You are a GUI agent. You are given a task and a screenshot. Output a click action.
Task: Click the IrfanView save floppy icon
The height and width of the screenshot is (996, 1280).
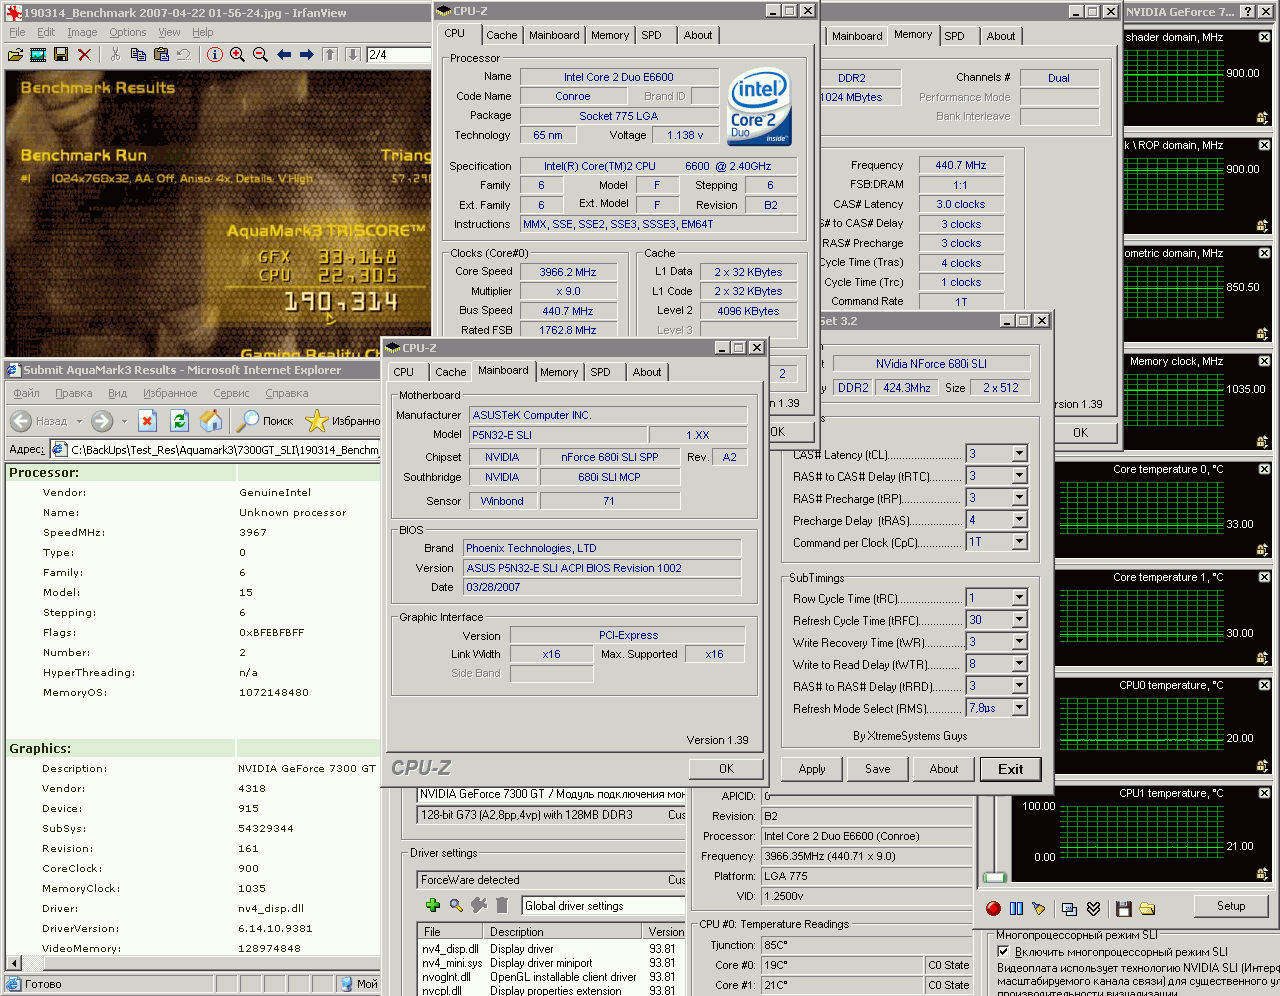click(x=61, y=55)
